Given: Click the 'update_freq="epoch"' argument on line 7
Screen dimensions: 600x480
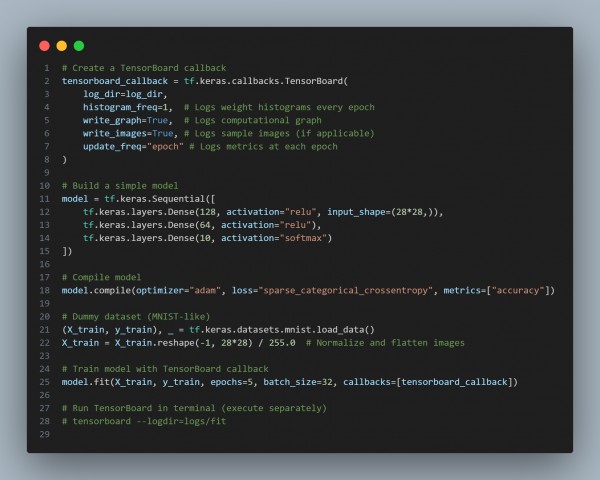Looking at the screenshot, I should (133, 147).
